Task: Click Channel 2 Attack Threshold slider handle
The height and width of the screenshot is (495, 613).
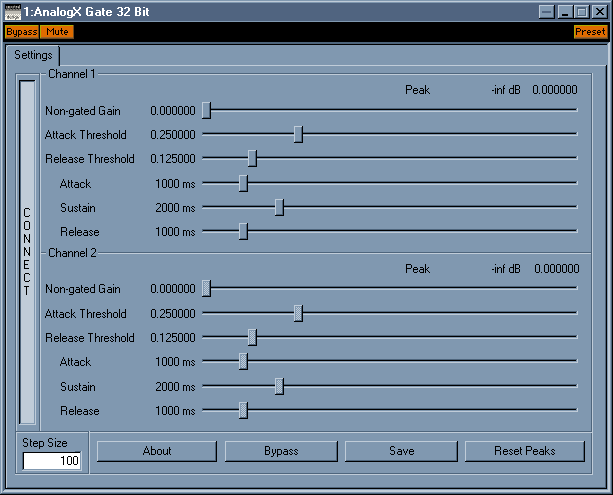Action: click(298, 313)
